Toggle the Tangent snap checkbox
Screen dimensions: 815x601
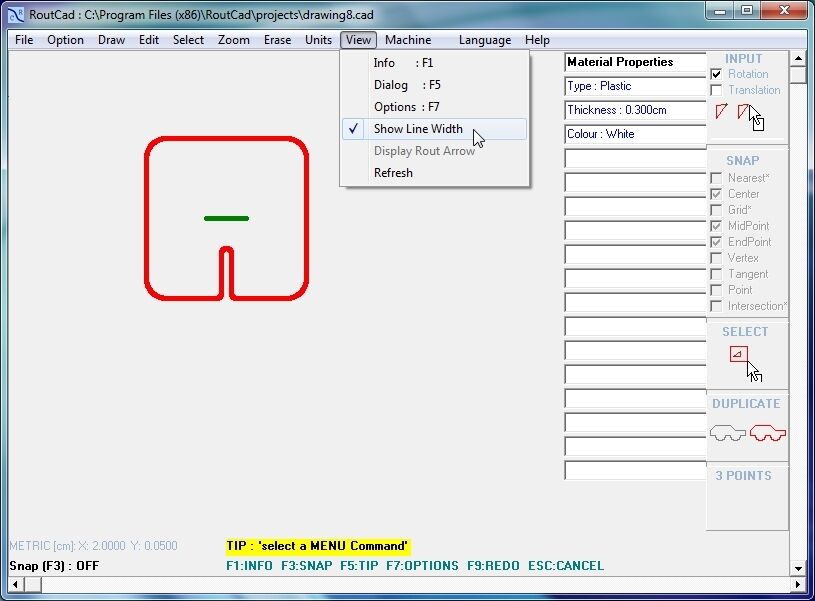tap(716, 274)
